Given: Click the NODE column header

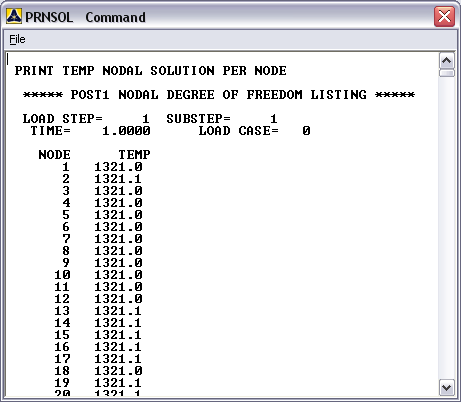Looking at the screenshot, I should click(x=54, y=155).
